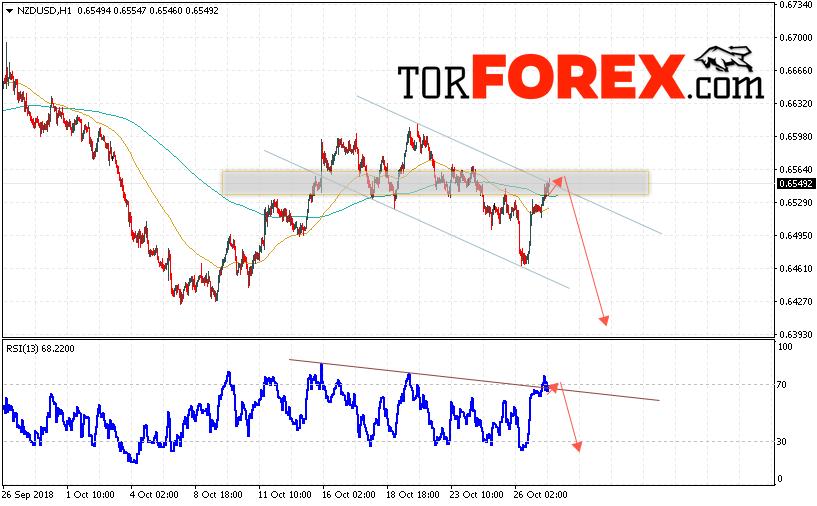Select the 4 Oct 02:00 time label

(x=154, y=494)
